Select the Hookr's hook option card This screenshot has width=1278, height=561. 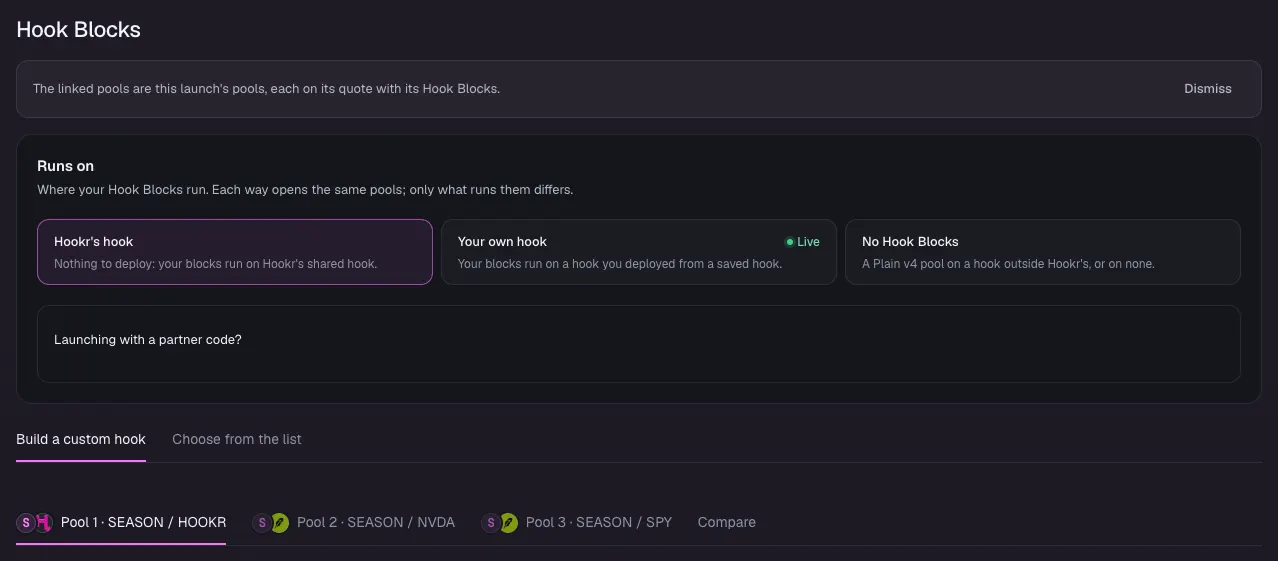[235, 252]
